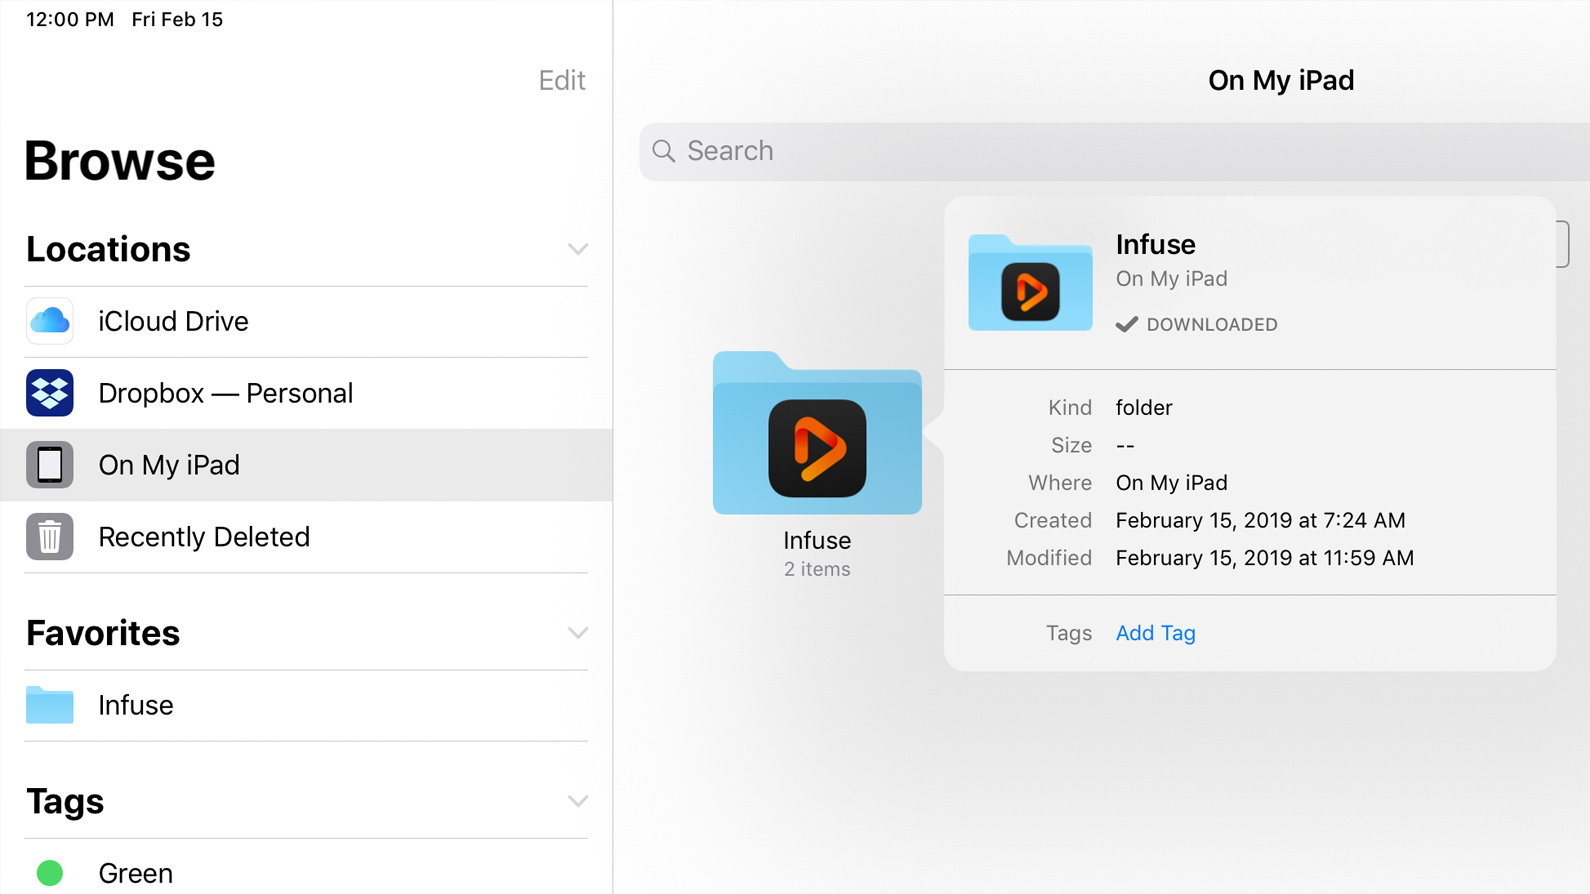Collapse the Tags section chevron
The height and width of the screenshot is (894, 1590).
(x=578, y=801)
